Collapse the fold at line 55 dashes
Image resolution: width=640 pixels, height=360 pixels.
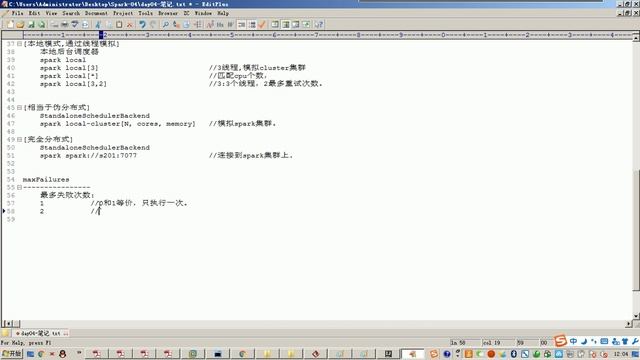pyautogui.click(x=19, y=187)
